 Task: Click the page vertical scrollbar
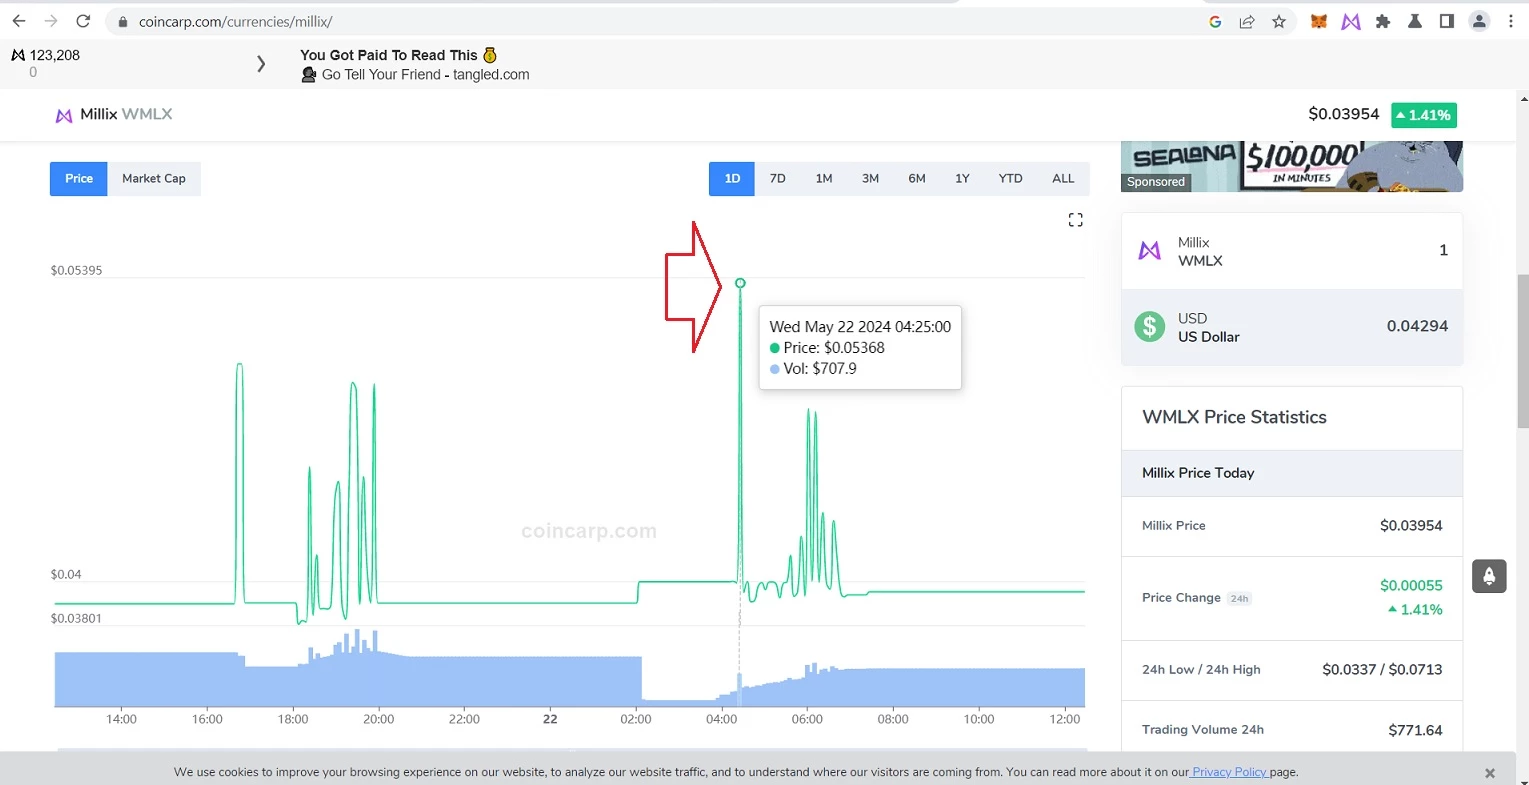pos(1523,350)
